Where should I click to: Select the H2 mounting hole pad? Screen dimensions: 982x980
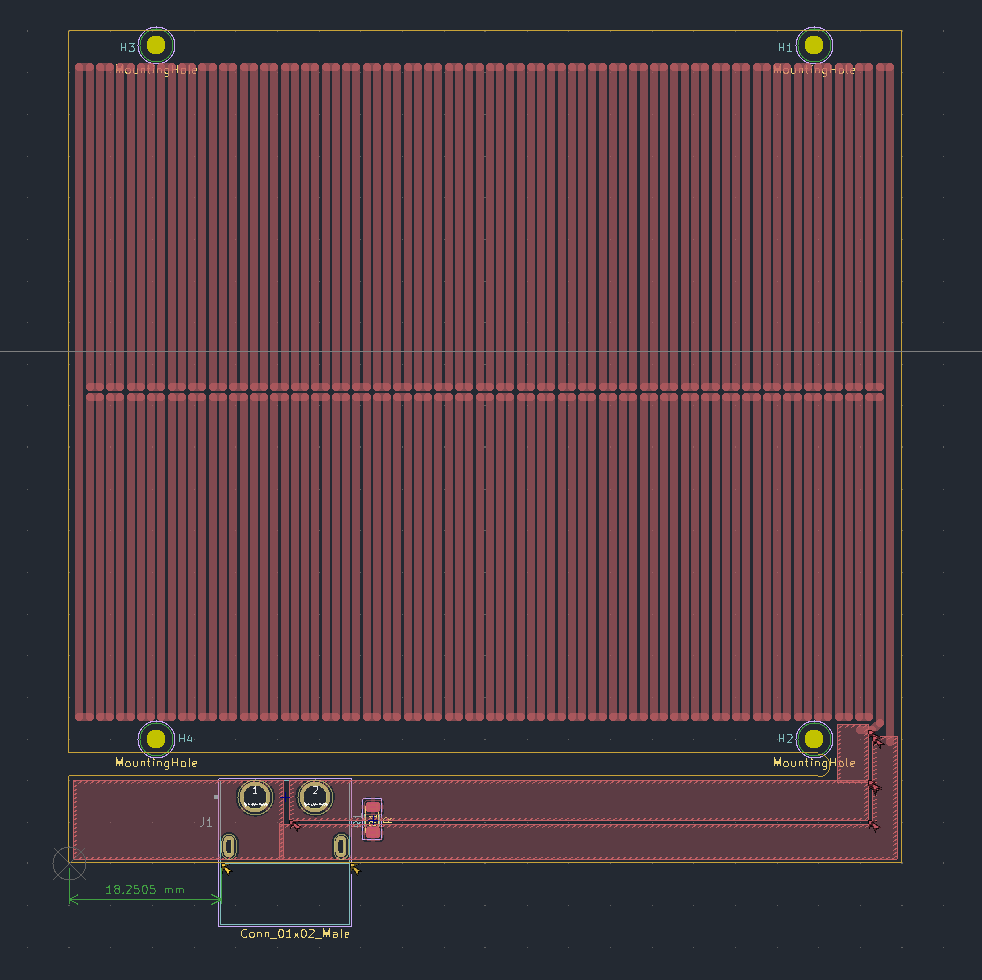pyautogui.click(x=814, y=739)
